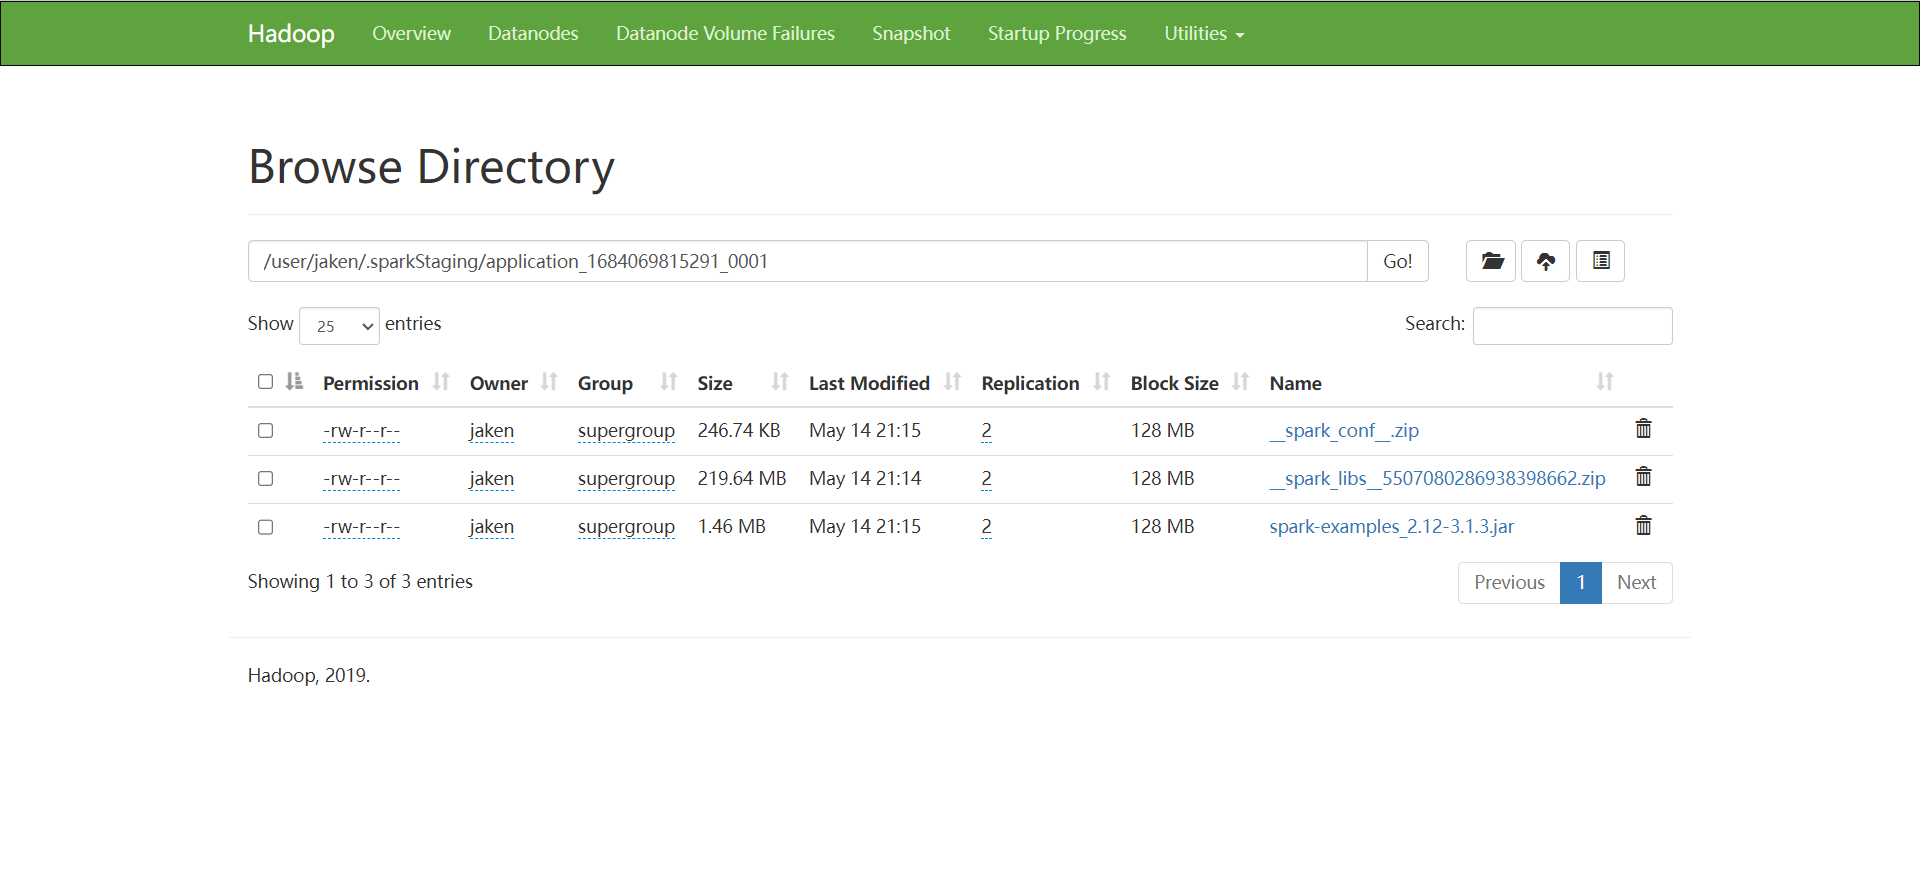The image size is (1920, 892).
Task: Open the Show entries dropdown
Action: 339,326
